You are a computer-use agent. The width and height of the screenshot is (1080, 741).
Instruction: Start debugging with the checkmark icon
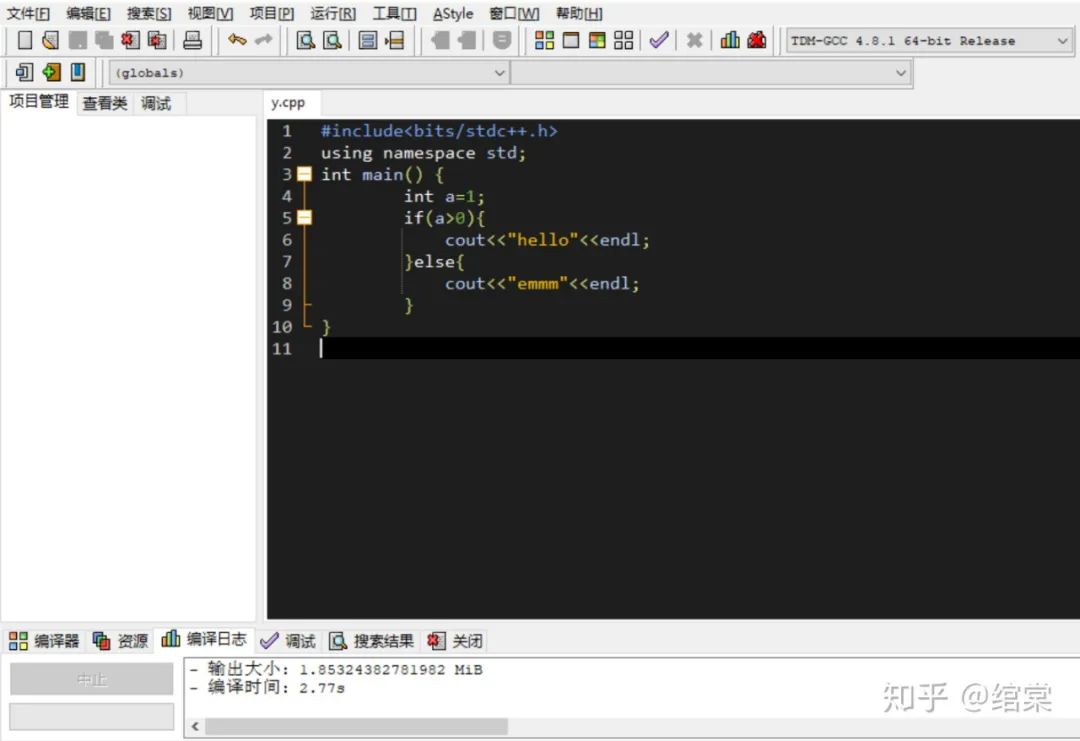point(659,40)
